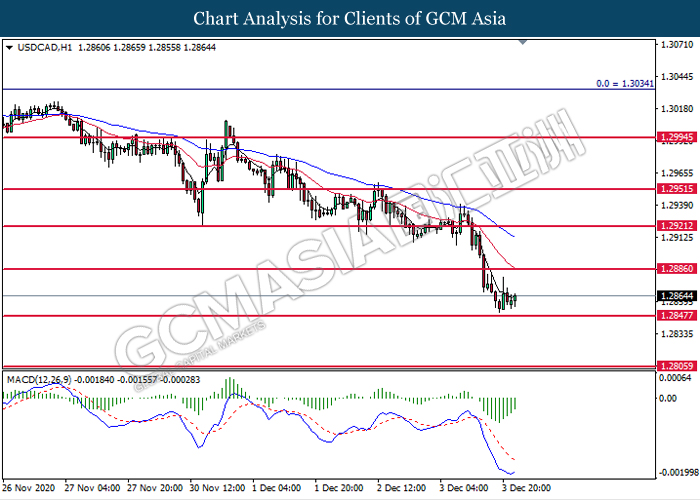Viewport: 700px width, 500px height.
Task: Click the 1 Dec 04:00 time label
Action: 276,488
